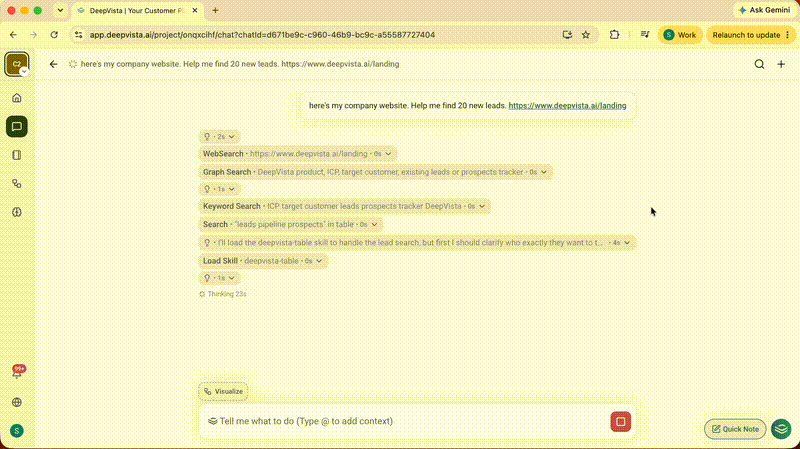Open media controls icon in toolbar
Image resolution: width=800 pixels, height=449 pixels.
pyautogui.click(x=645, y=35)
